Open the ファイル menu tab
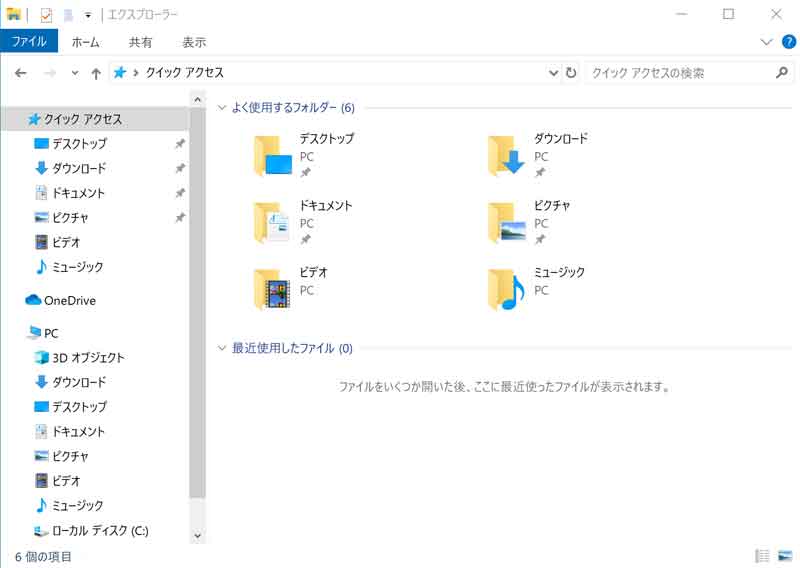This screenshot has height=568, width=800. click(29, 42)
